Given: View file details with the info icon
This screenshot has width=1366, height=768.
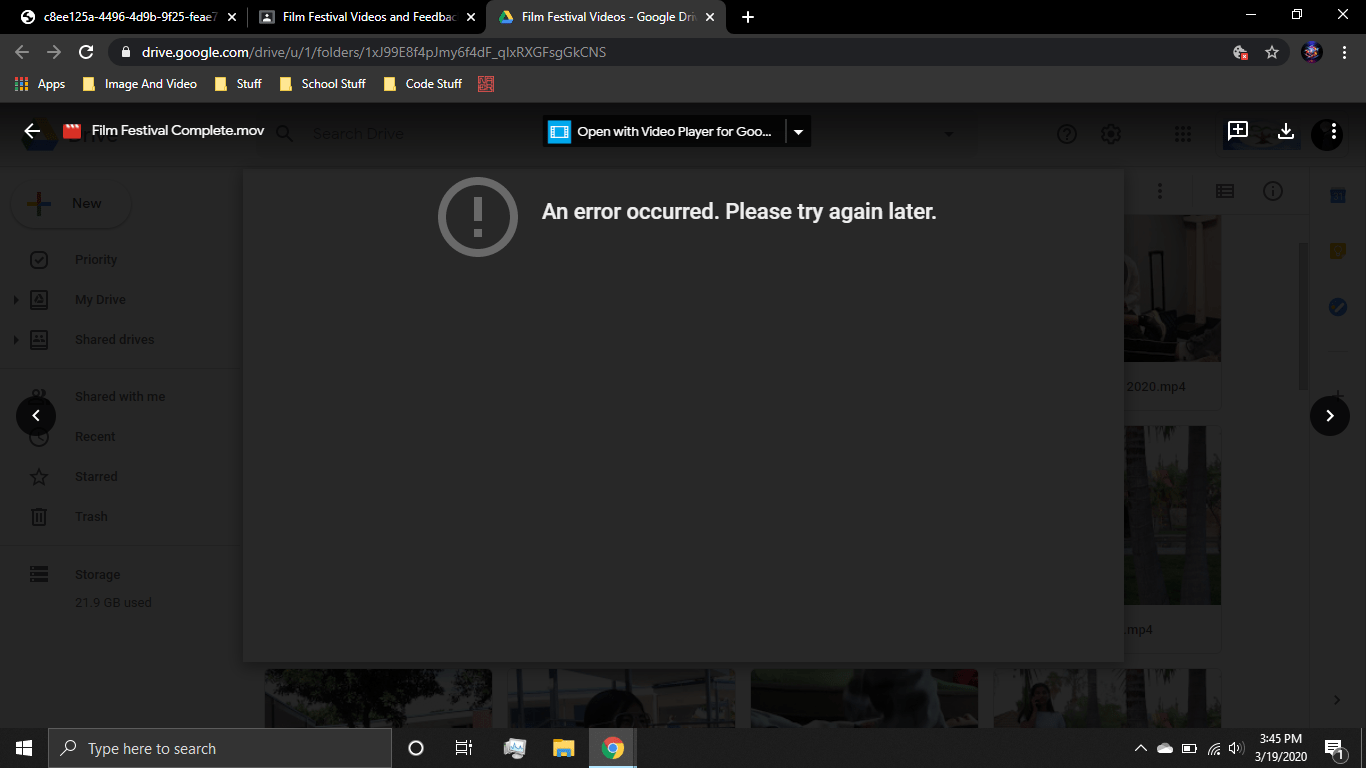Looking at the screenshot, I should tap(1273, 191).
